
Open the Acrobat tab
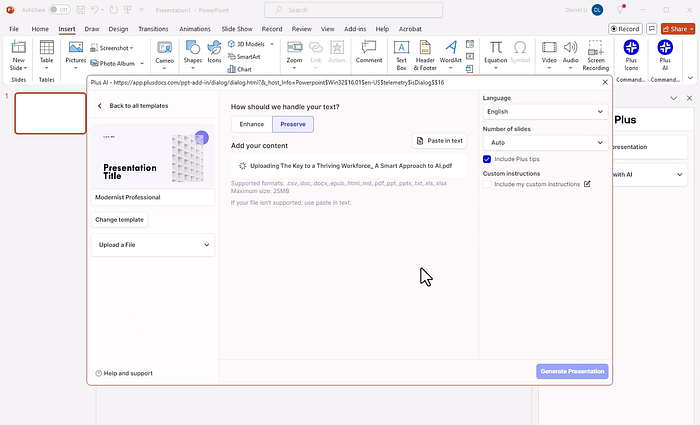pos(410,29)
